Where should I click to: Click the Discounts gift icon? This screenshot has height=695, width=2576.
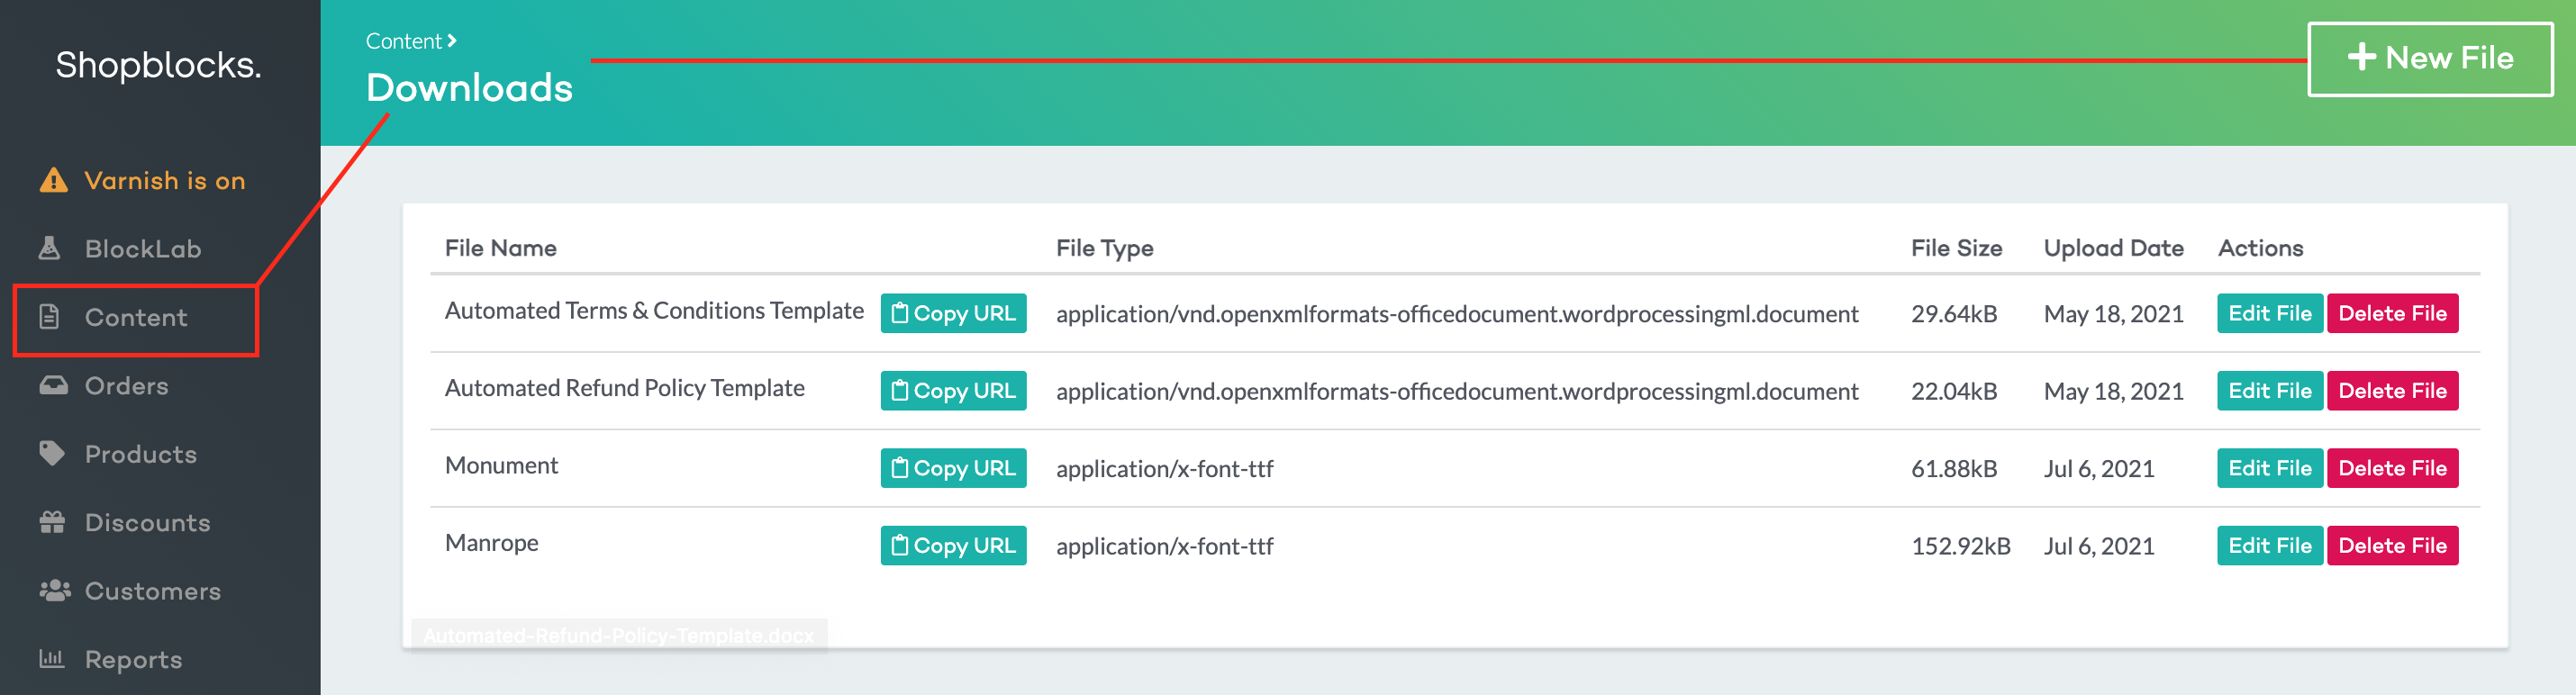[52, 522]
